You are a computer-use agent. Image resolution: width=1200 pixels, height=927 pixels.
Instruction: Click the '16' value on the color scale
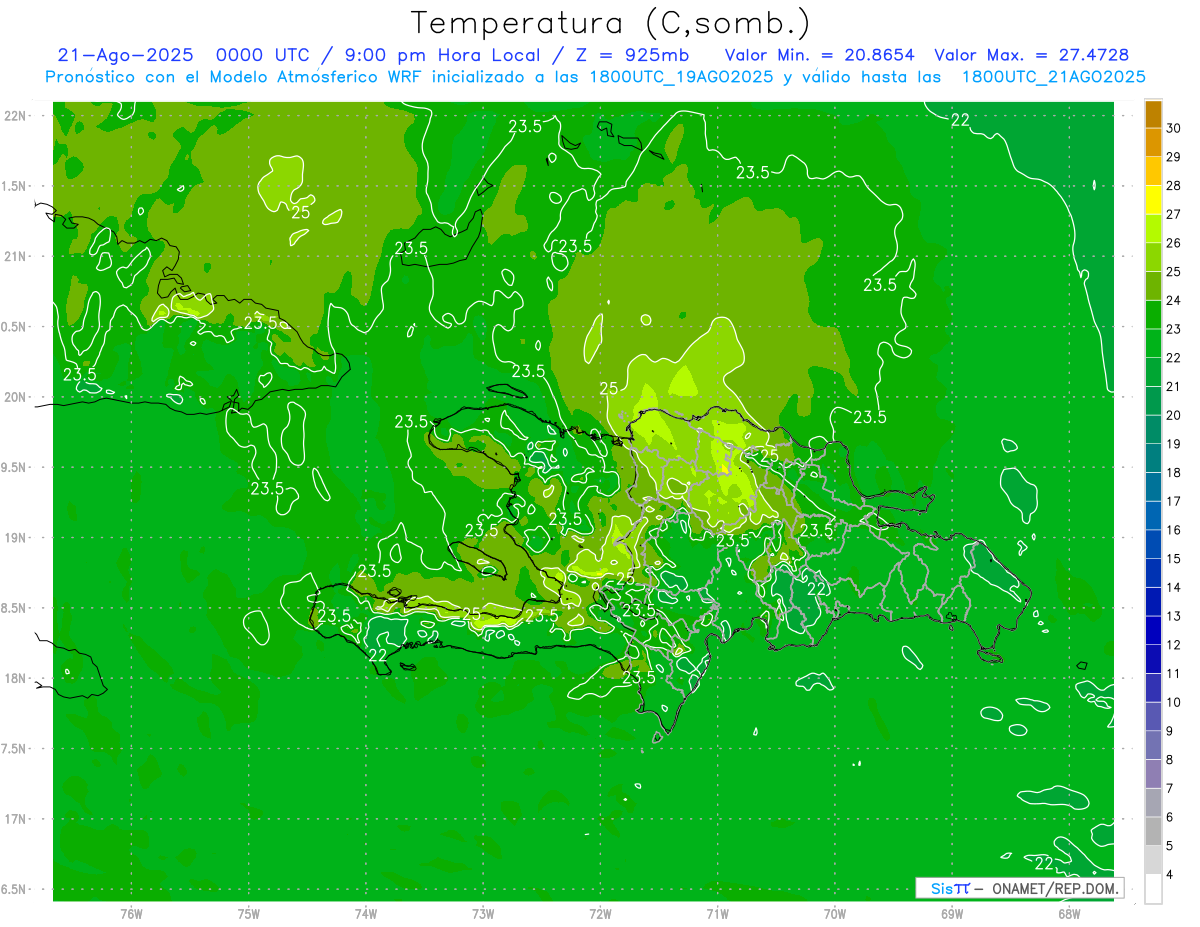(1174, 530)
